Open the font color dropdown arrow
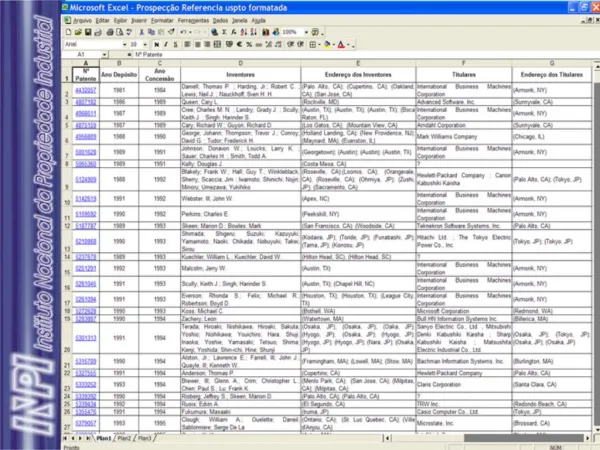This screenshot has width=600, height=450. click(348, 45)
